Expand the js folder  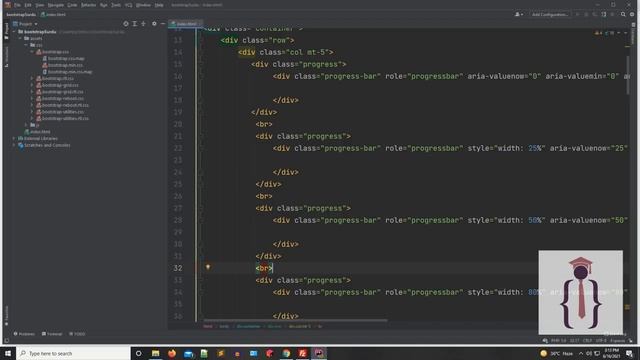tap(27, 125)
